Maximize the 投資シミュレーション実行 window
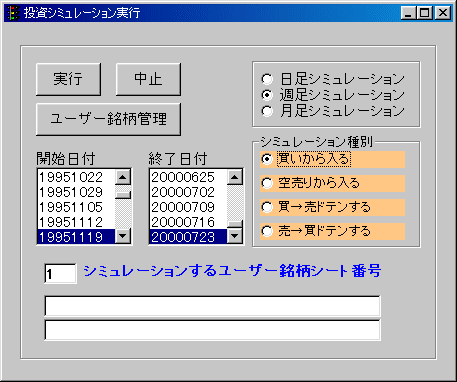The height and width of the screenshot is (382, 457). coord(424,13)
